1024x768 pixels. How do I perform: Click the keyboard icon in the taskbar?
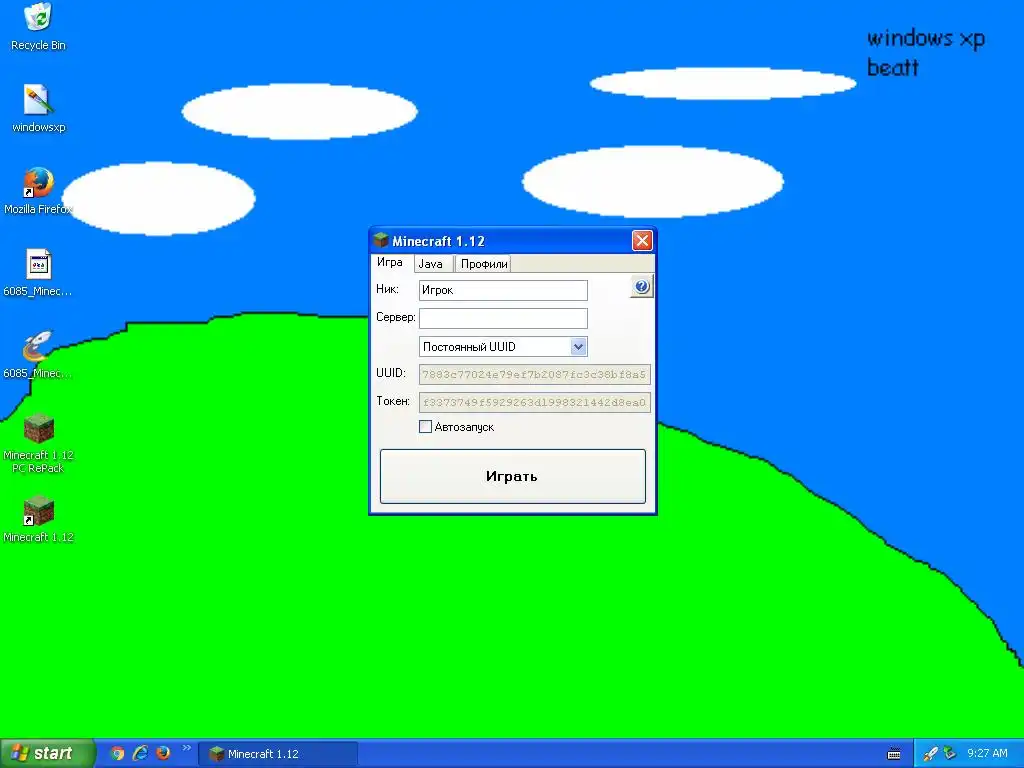tap(894, 754)
